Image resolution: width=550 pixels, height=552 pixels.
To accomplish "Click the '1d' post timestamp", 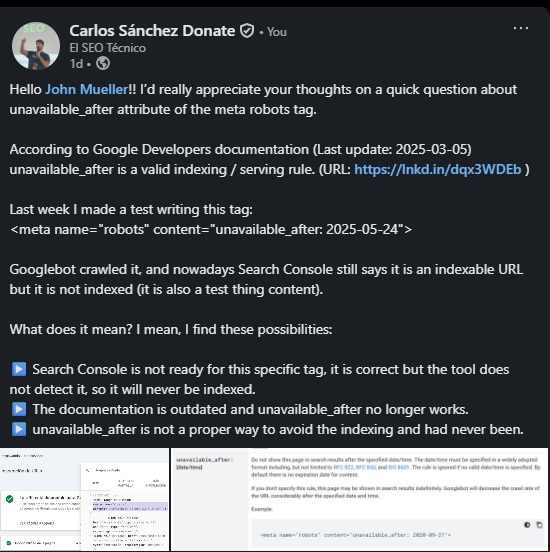I will [76, 64].
